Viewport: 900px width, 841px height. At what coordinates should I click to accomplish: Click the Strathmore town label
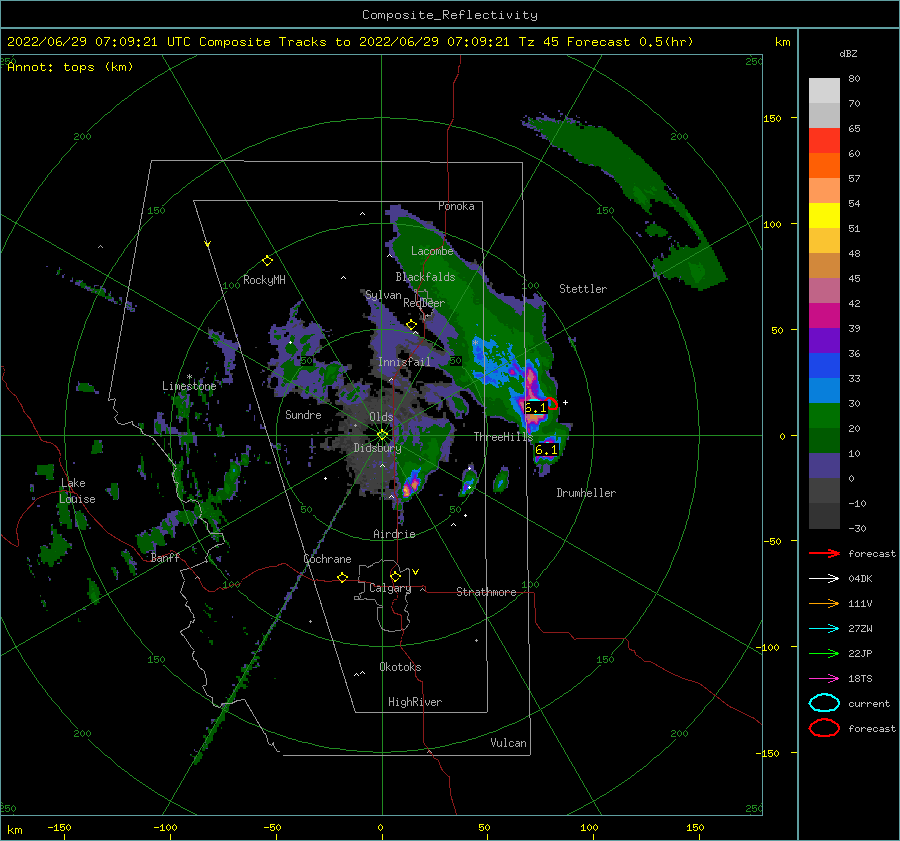[486, 592]
